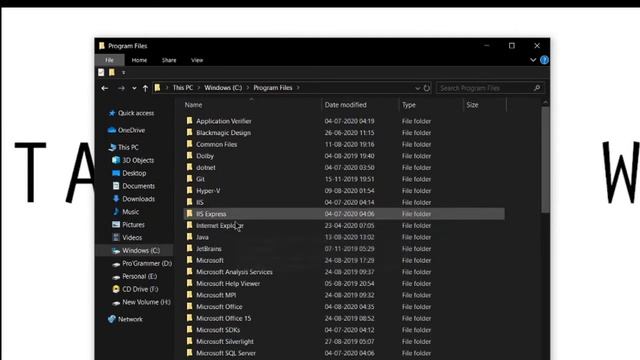Open the Help question mark icon
The height and width of the screenshot is (360, 640).
[x=544, y=60]
